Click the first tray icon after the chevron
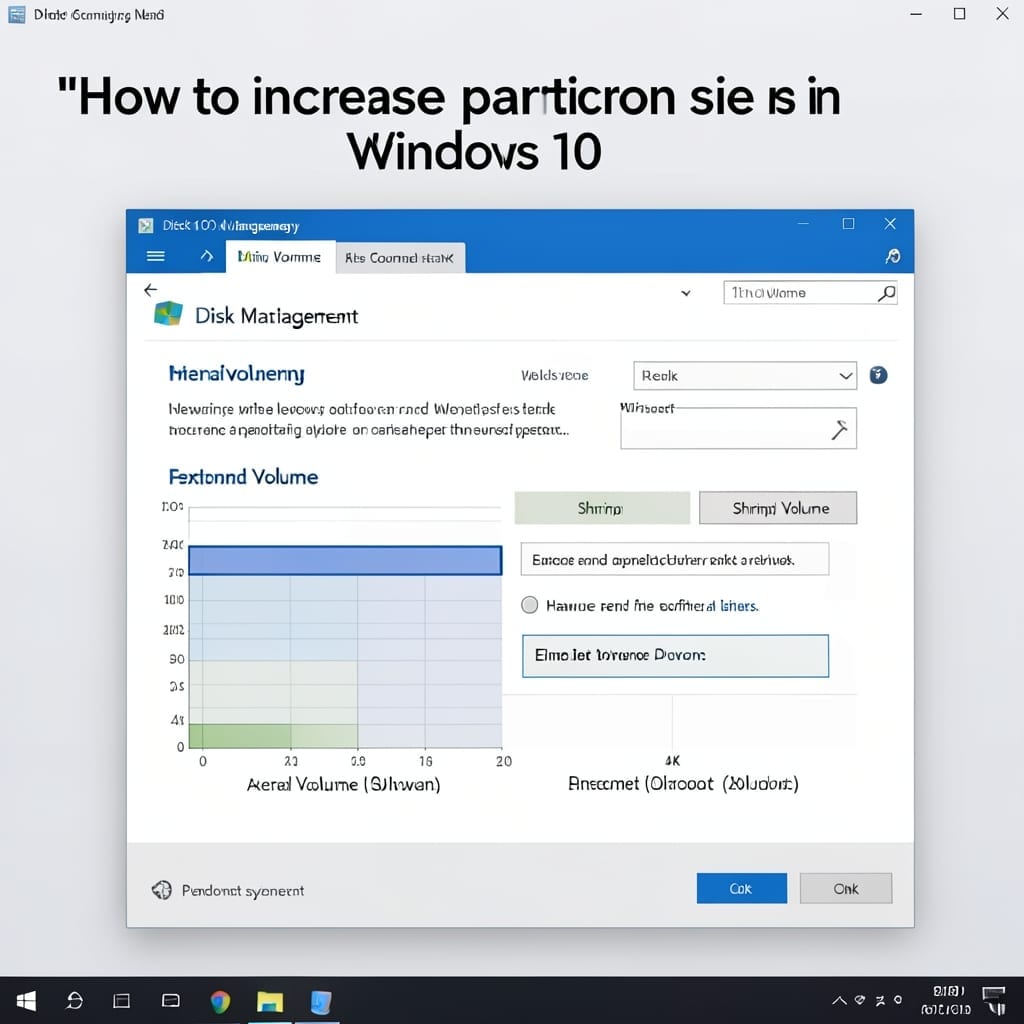1024x1024 pixels. (860, 1000)
